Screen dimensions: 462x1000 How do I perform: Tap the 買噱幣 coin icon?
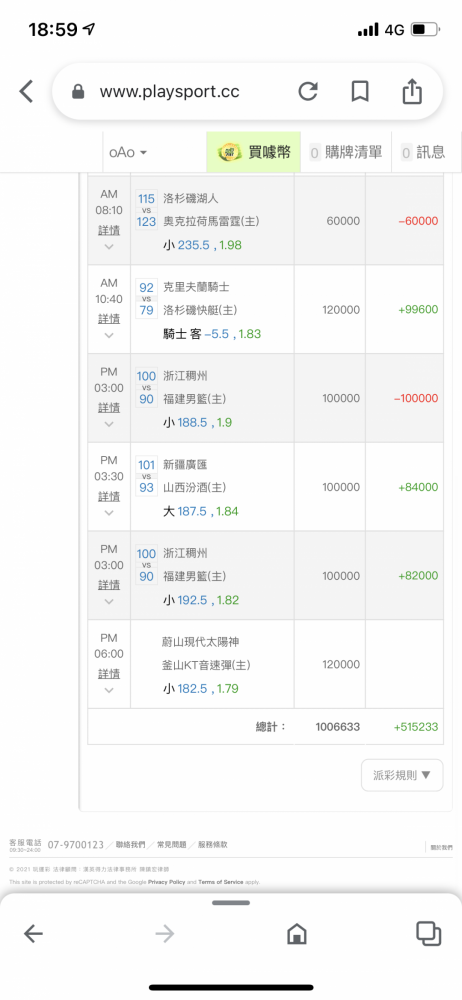(230, 152)
